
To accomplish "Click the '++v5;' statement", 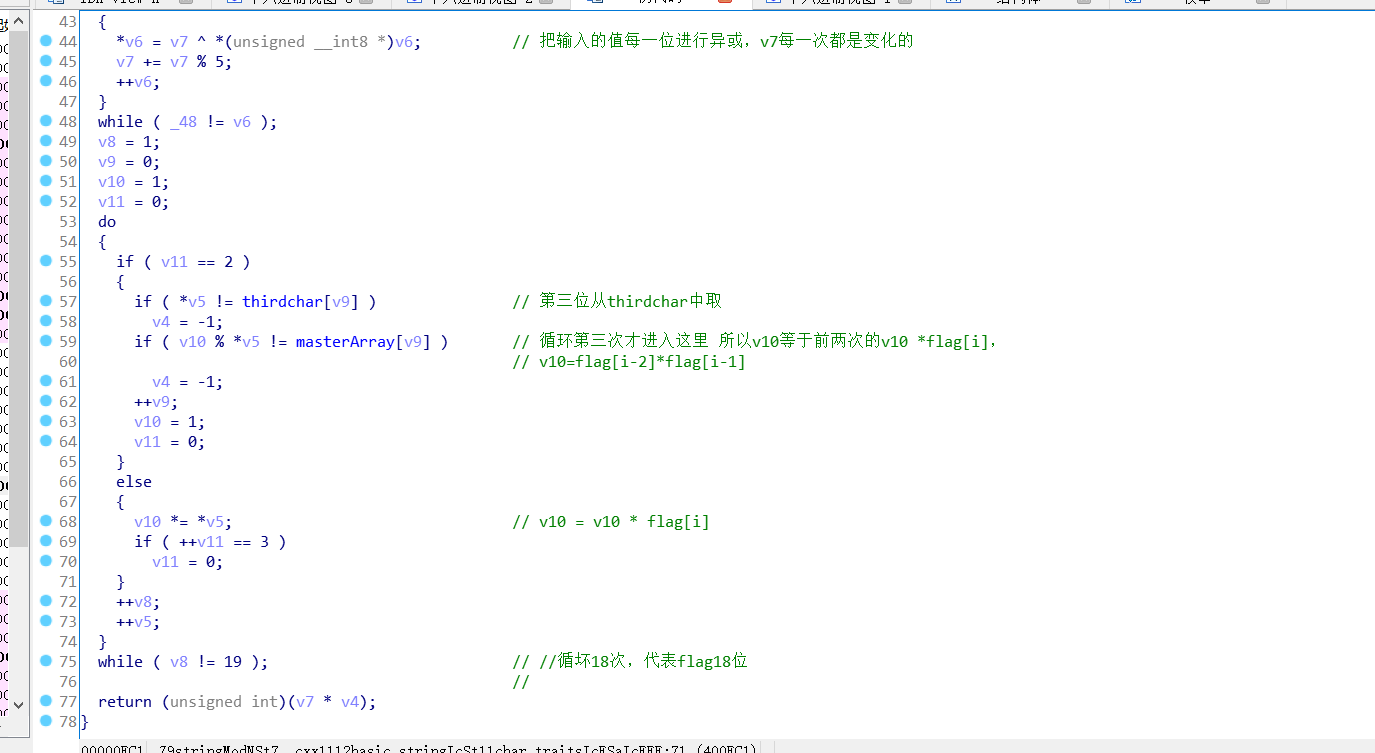I will coord(138,621).
